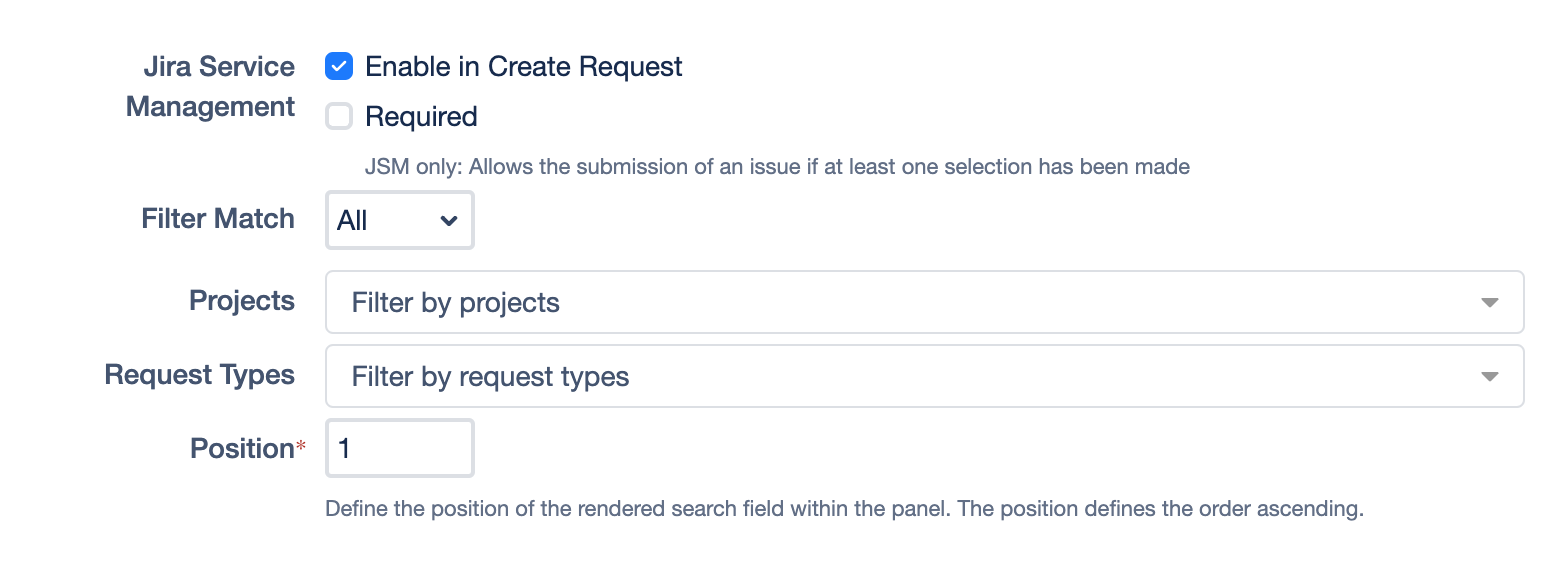Click the Position help text below the input
This screenshot has height=568, width=1560.
844,509
